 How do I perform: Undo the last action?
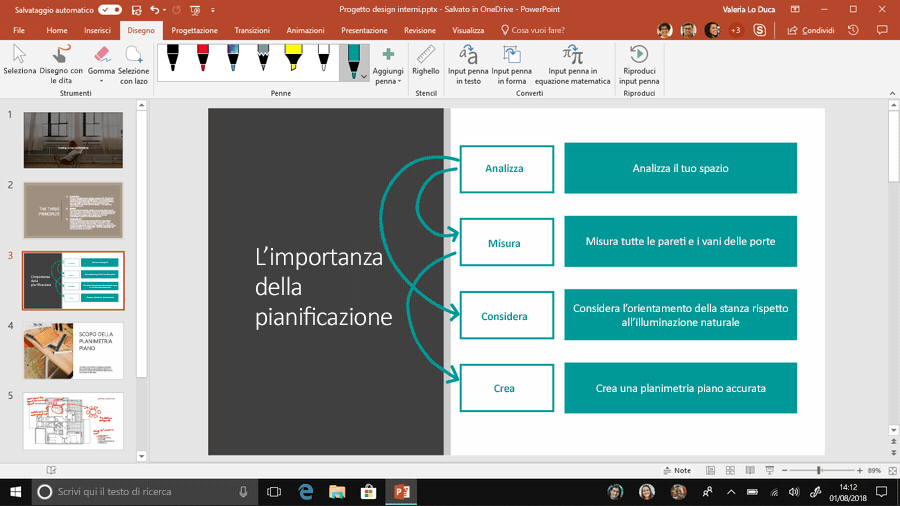(x=154, y=10)
